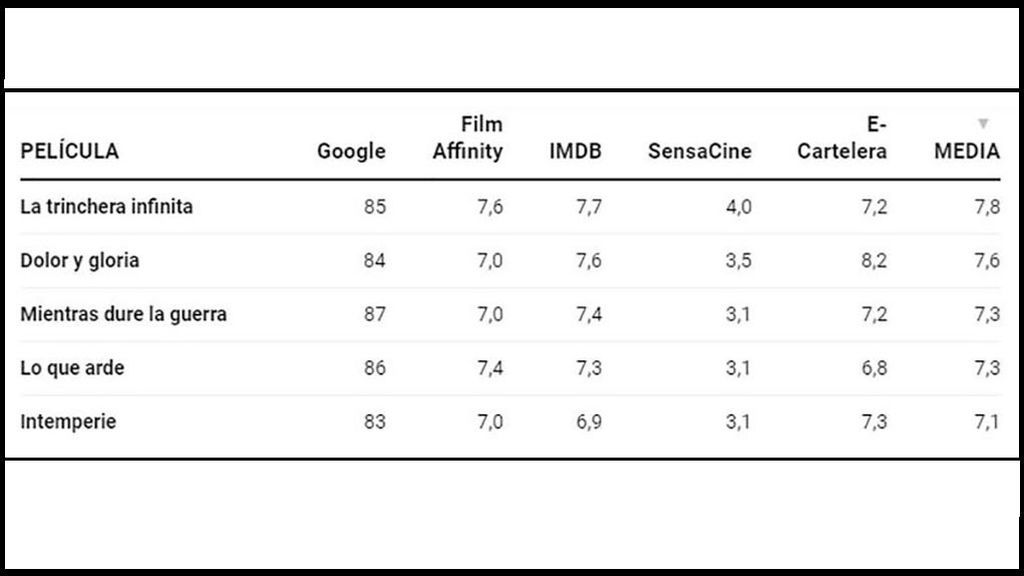This screenshot has width=1024, height=576.
Task: Click Google score 85 for La trinchera
Action: coord(375,207)
